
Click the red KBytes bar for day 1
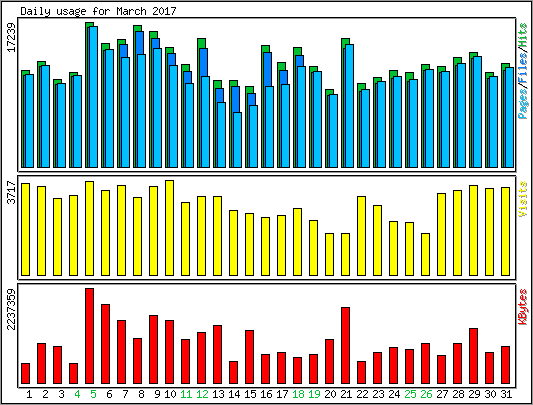(x=25, y=373)
